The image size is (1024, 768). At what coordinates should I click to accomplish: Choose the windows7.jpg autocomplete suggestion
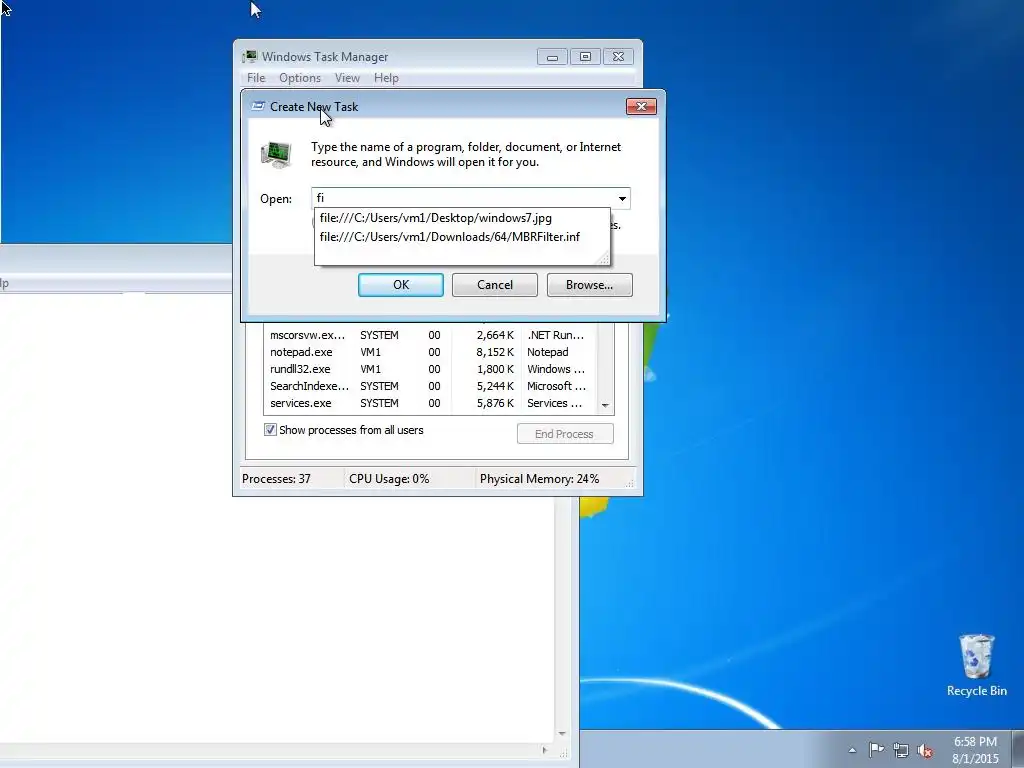pyautogui.click(x=436, y=218)
